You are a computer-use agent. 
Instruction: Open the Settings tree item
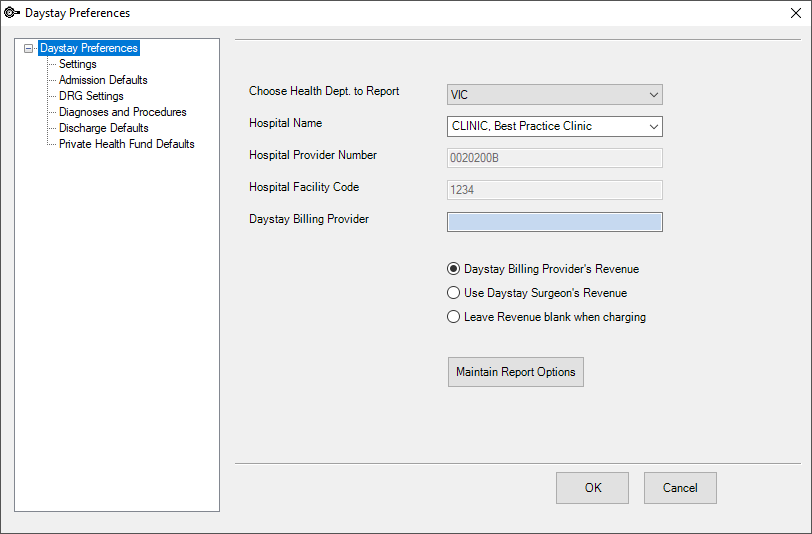pos(78,64)
